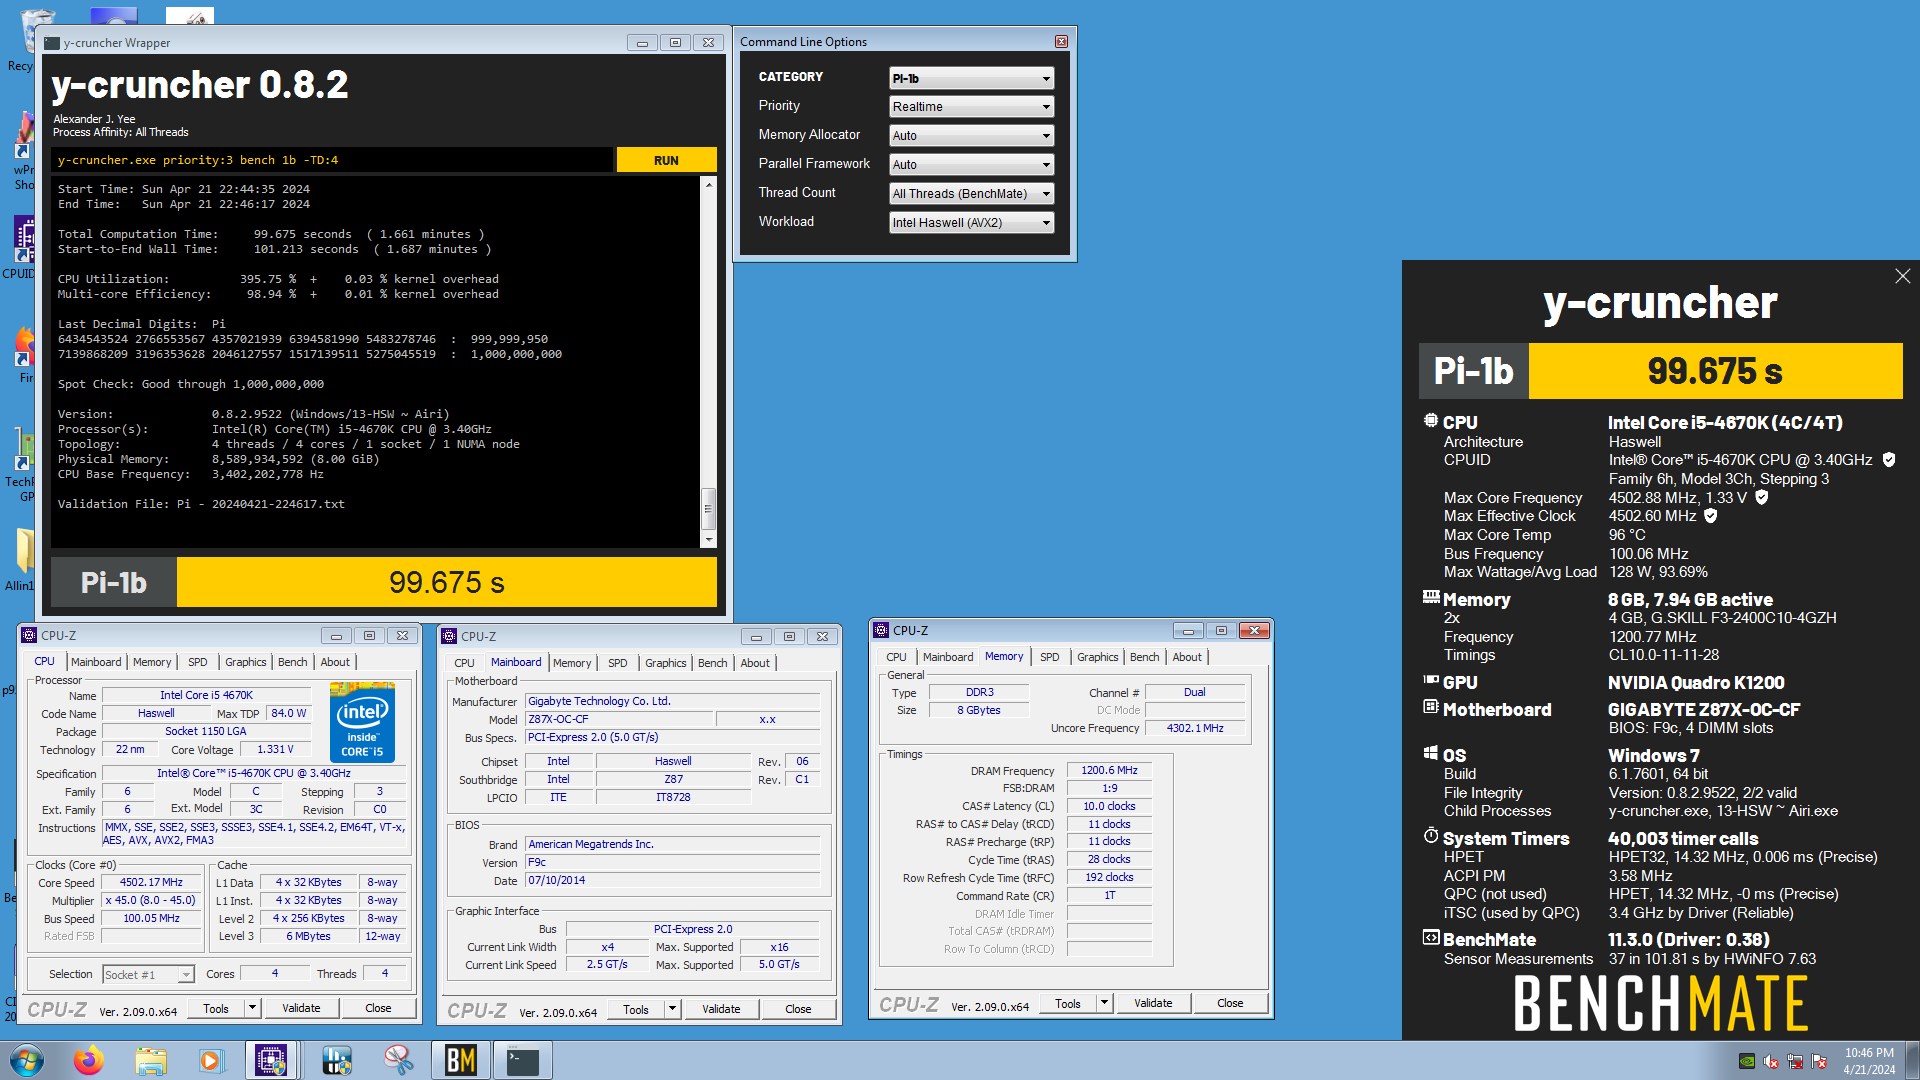Open Windows Explorer from the taskbar
The image size is (1920, 1080).
click(x=150, y=1060)
